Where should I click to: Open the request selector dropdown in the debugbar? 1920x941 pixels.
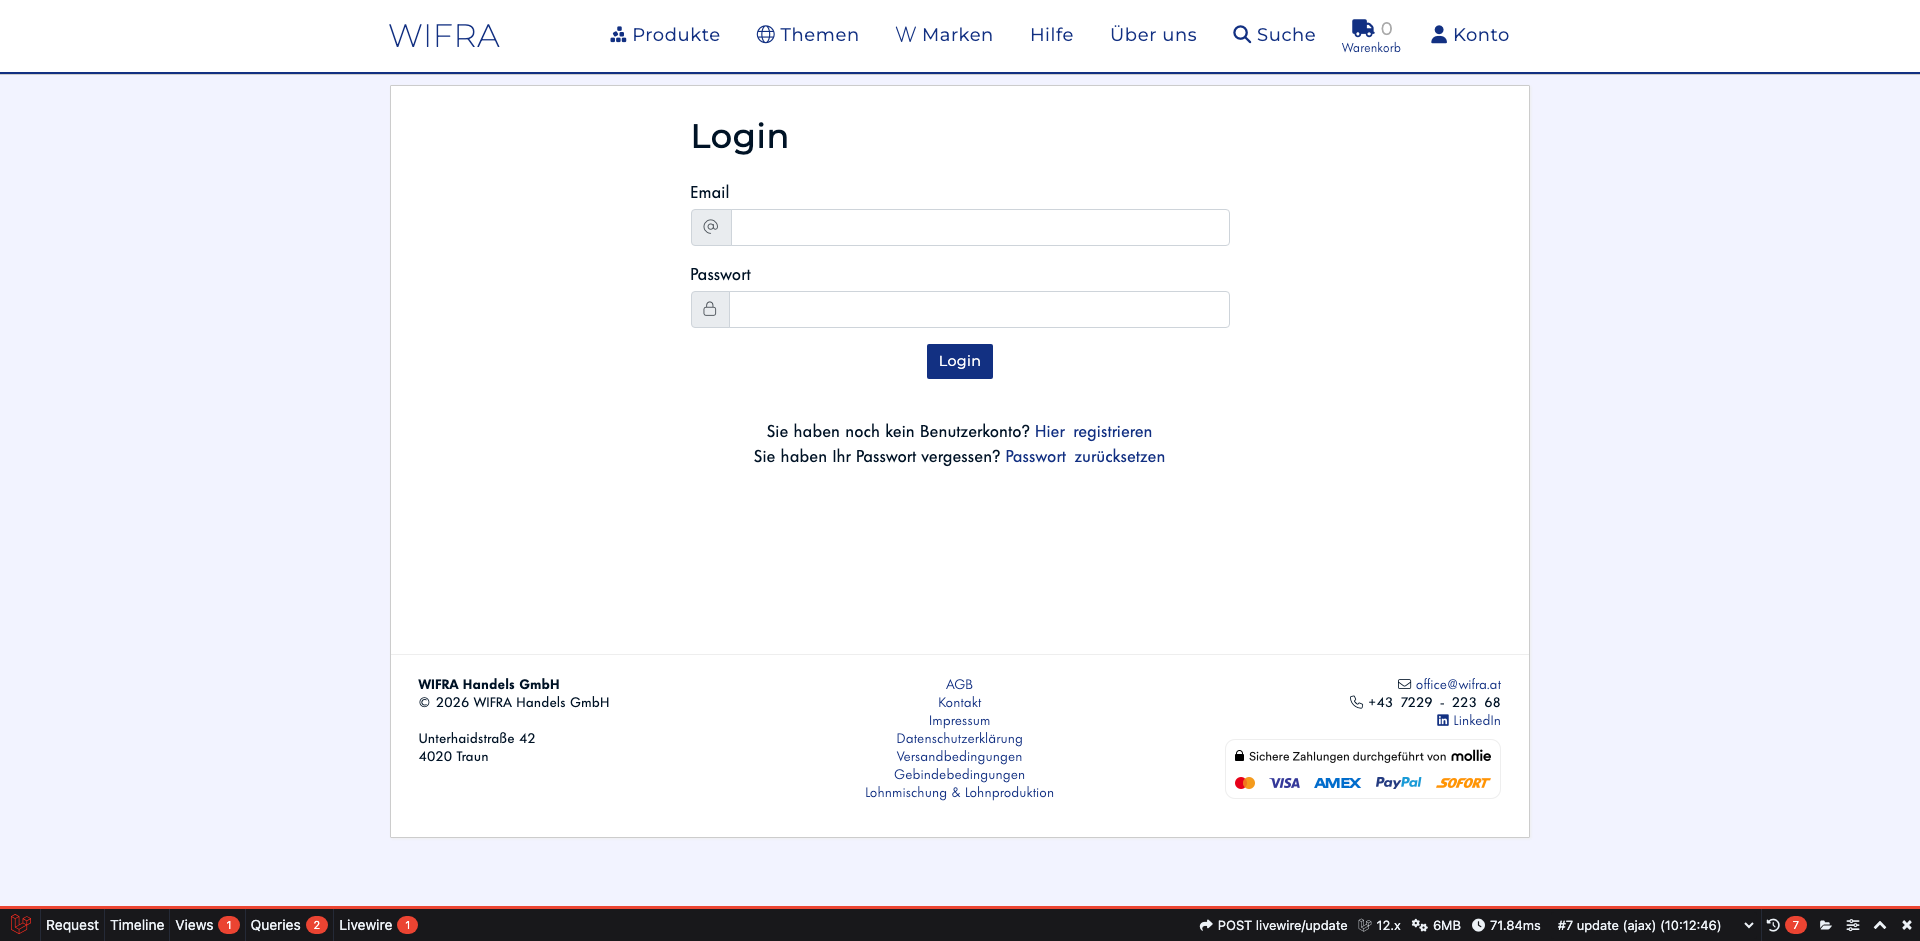pos(1749,925)
